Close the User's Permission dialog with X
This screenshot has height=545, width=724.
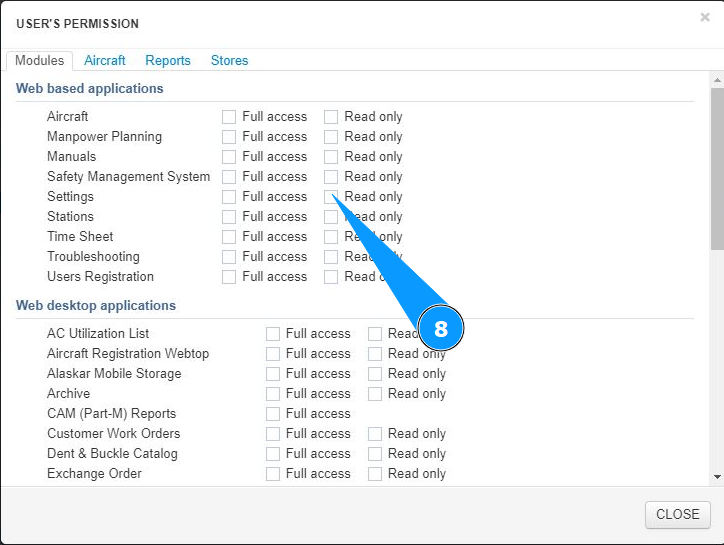coord(705,17)
